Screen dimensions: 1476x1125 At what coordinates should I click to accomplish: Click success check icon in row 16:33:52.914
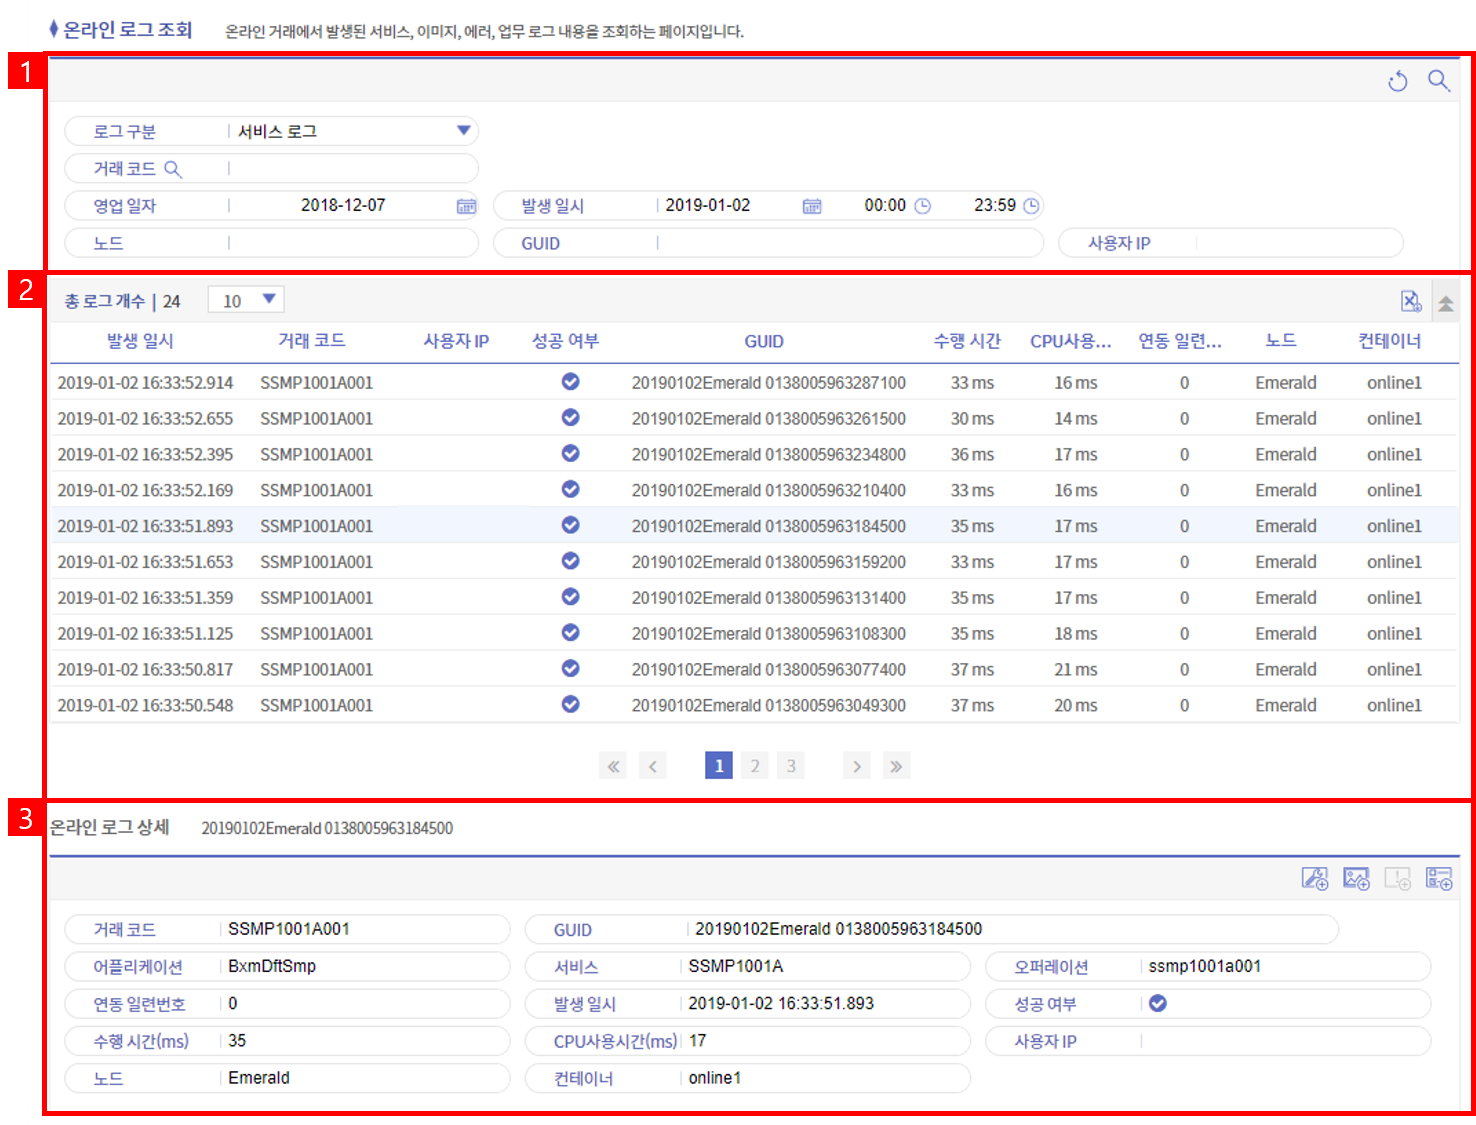[570, 381]
